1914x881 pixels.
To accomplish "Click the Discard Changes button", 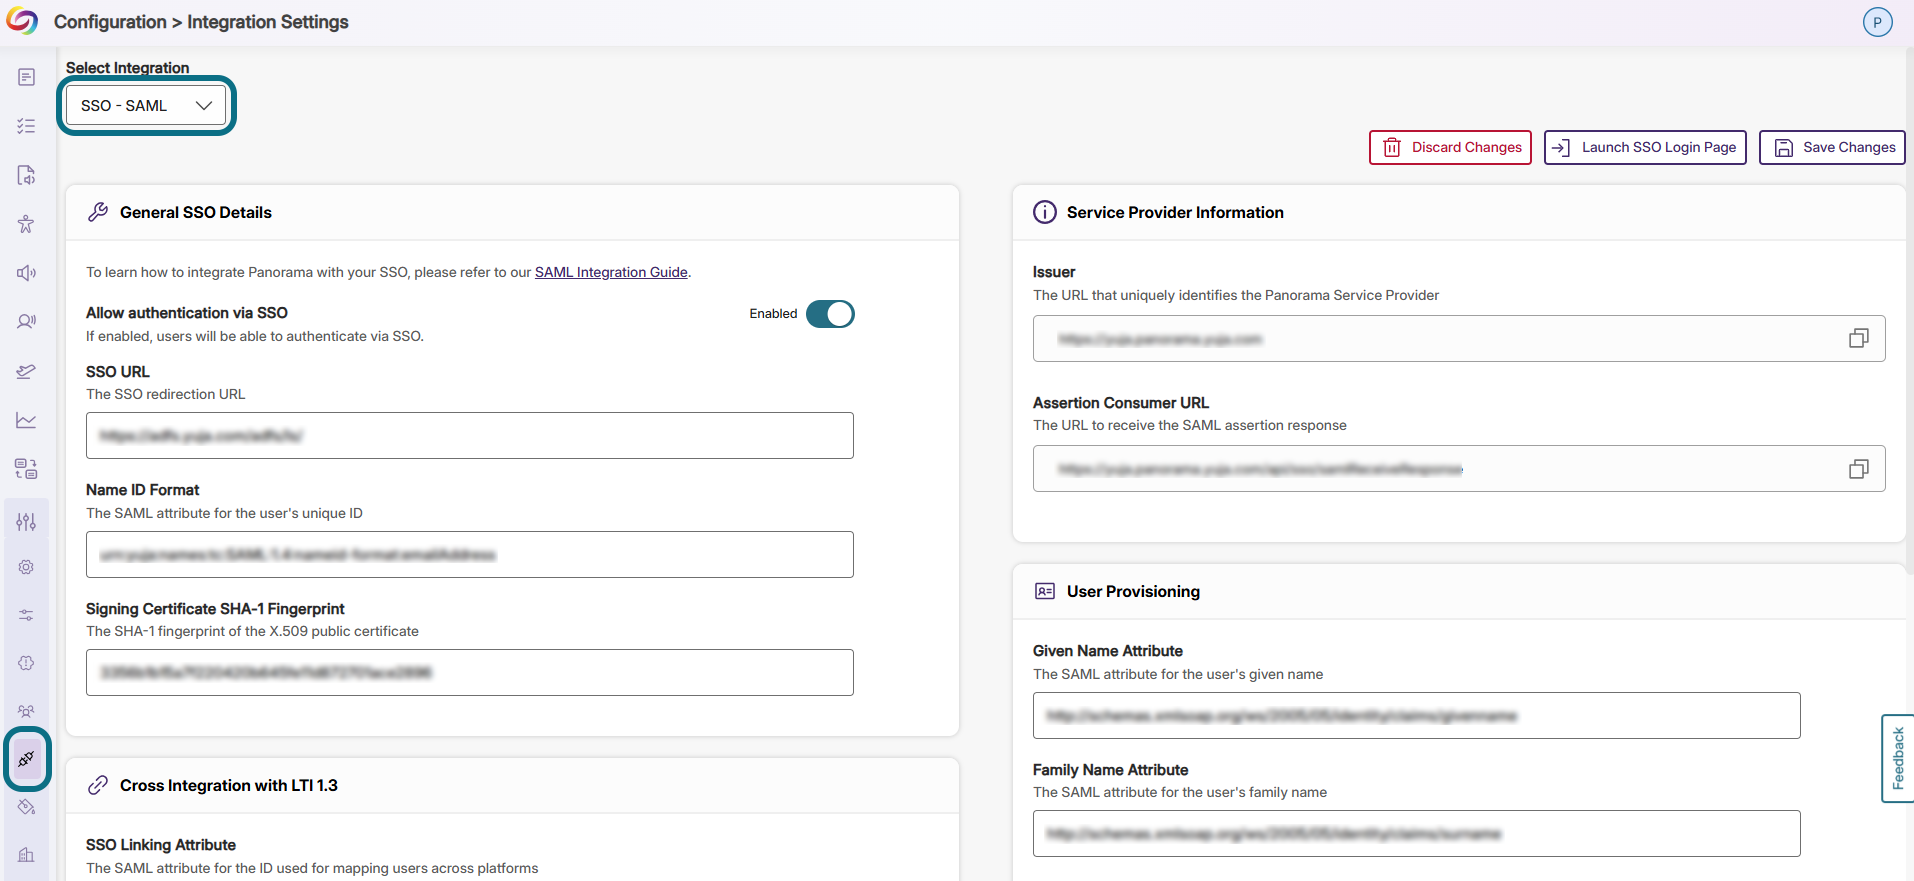I will click(1450, 147).
